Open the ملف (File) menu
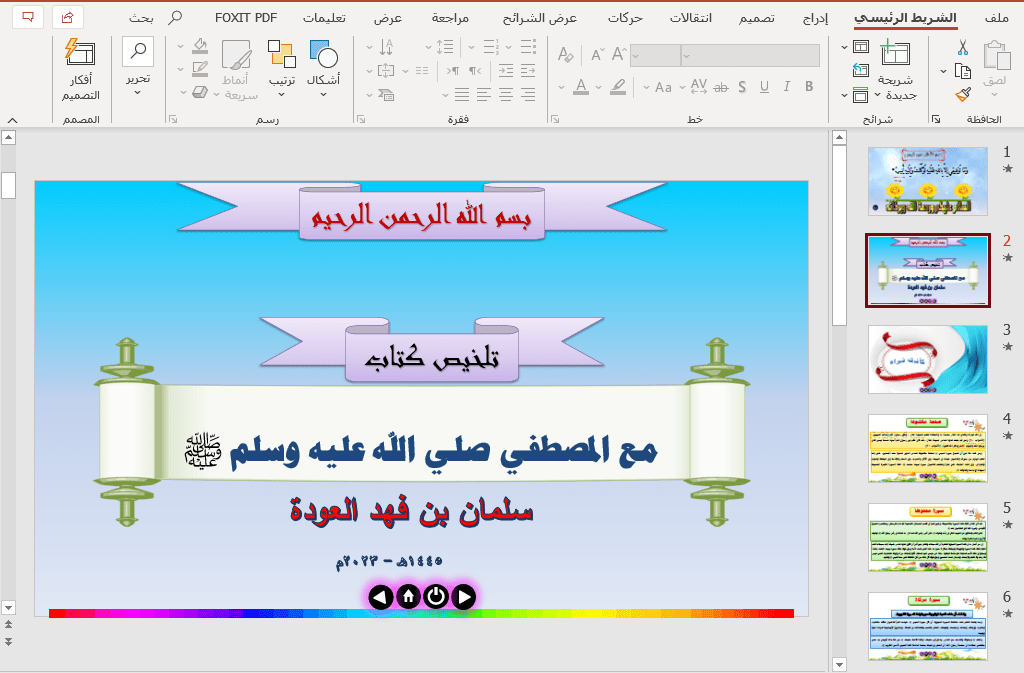 (x=996, y=18)
